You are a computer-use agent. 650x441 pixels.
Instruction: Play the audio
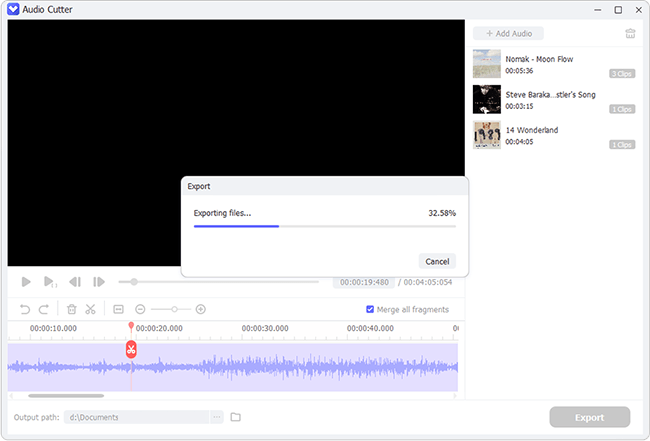[x=26, y=282]
